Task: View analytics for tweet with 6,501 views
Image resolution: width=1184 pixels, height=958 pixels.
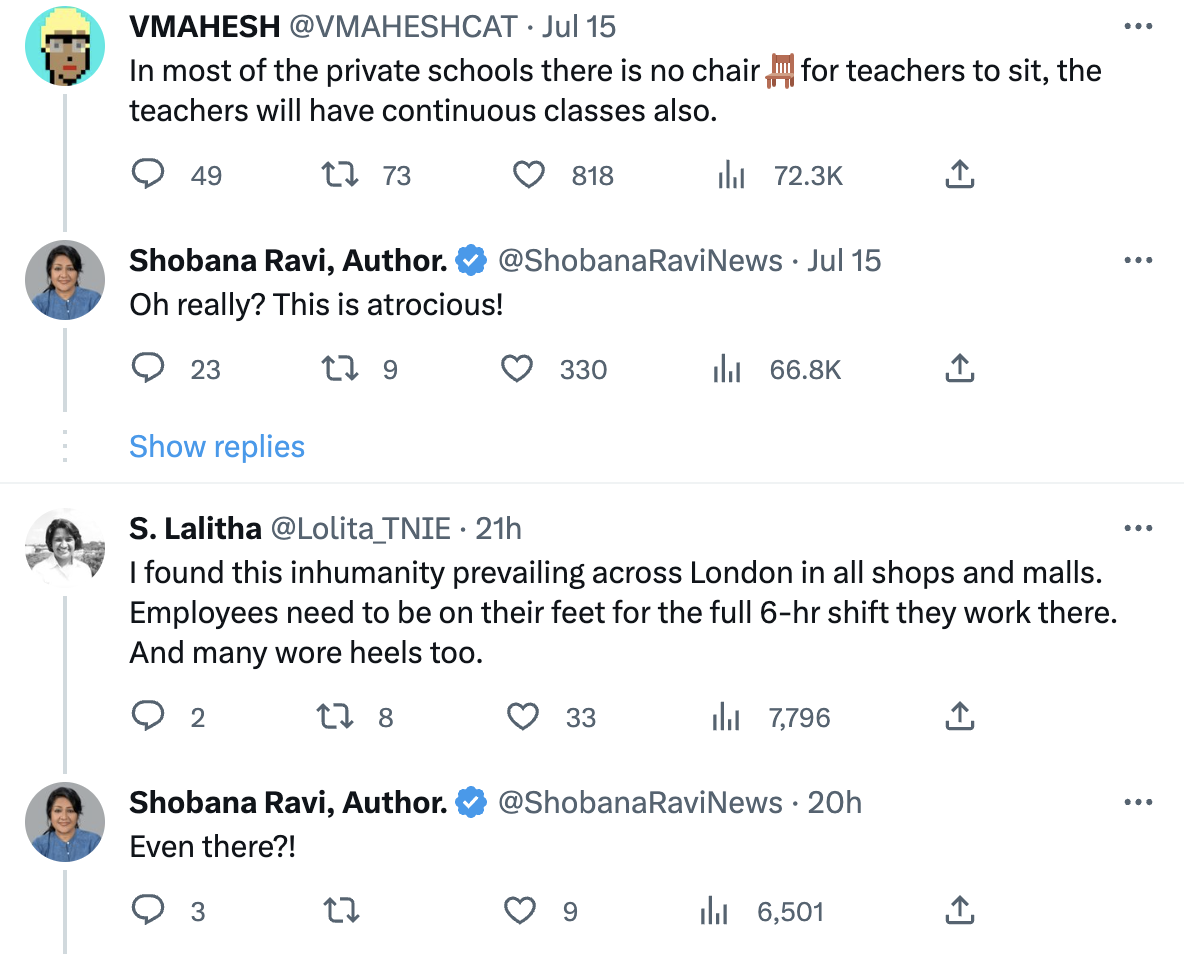Action: 713,911
